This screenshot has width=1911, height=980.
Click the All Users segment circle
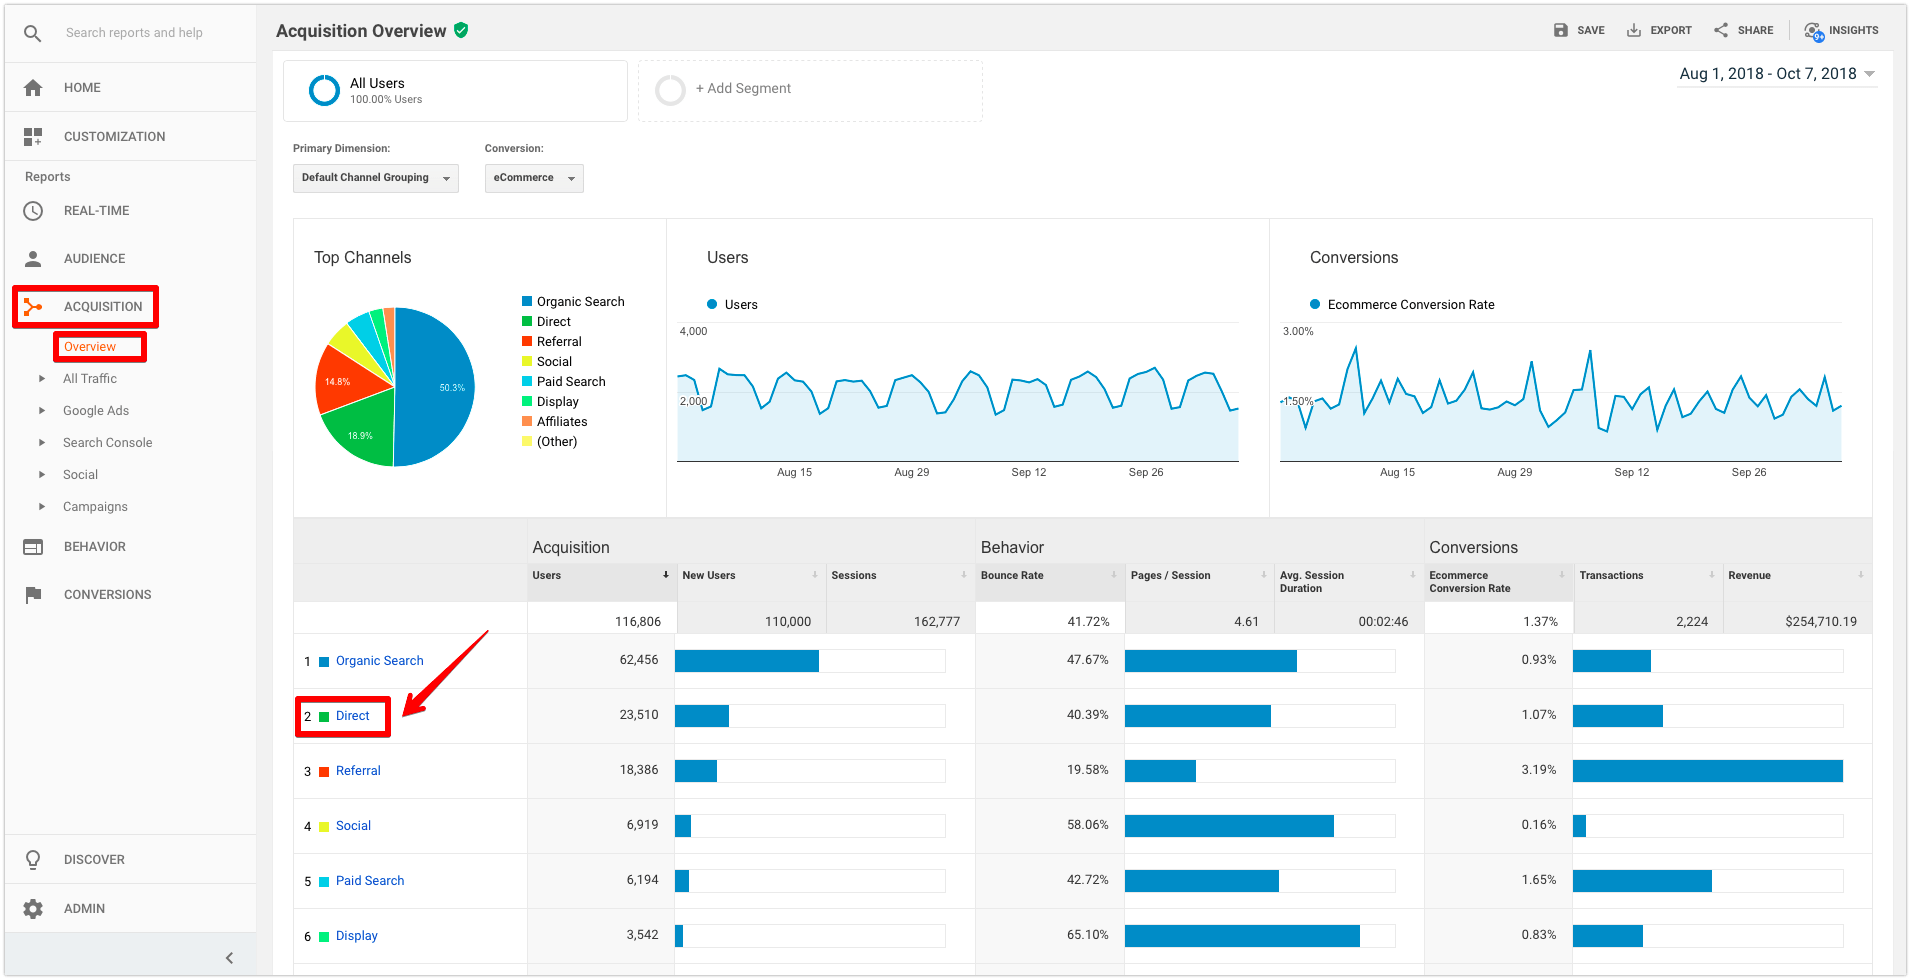pos(324,91)
